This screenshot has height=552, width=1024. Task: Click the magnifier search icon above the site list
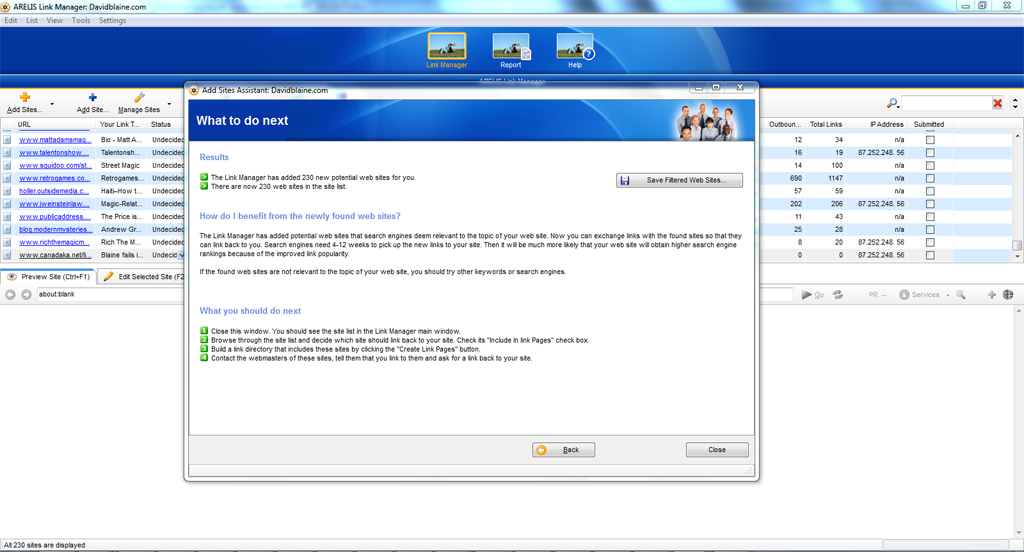point(892,103)
